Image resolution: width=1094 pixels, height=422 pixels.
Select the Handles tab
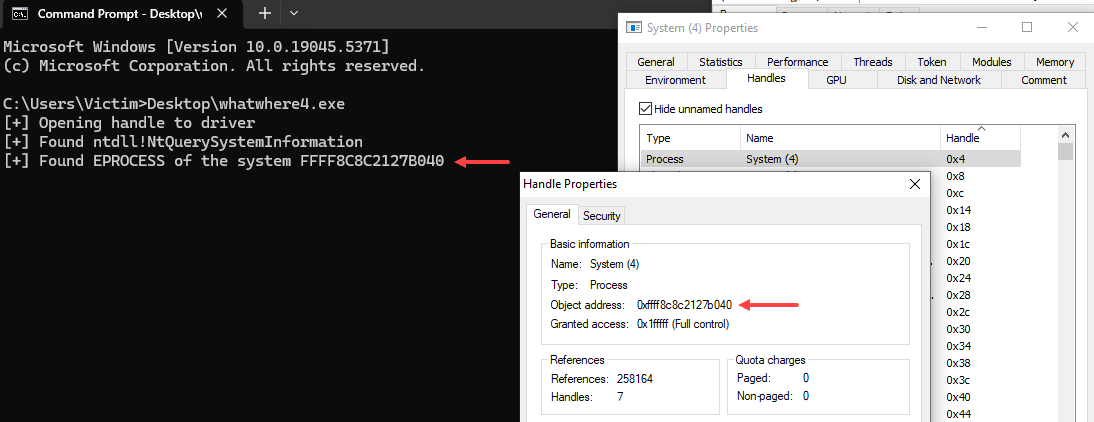point(766,78)
